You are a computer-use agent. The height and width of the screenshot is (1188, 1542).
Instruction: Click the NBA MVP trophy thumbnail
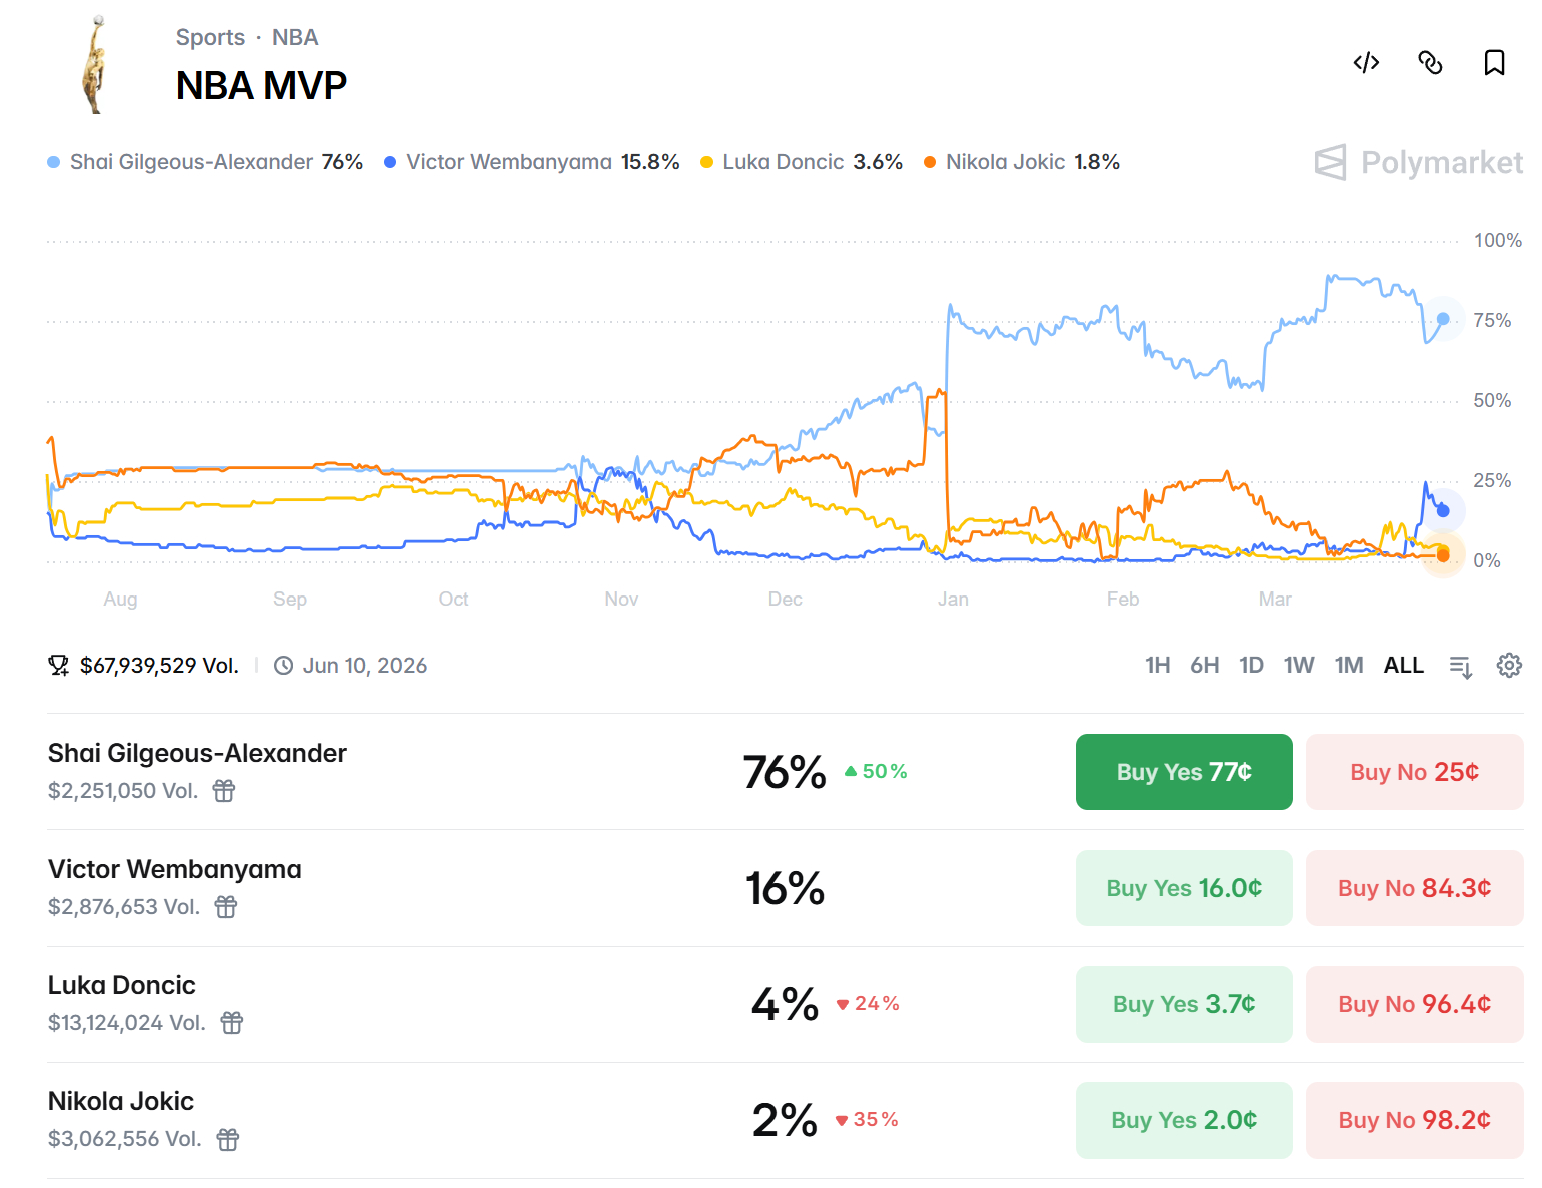pos(95,65)
